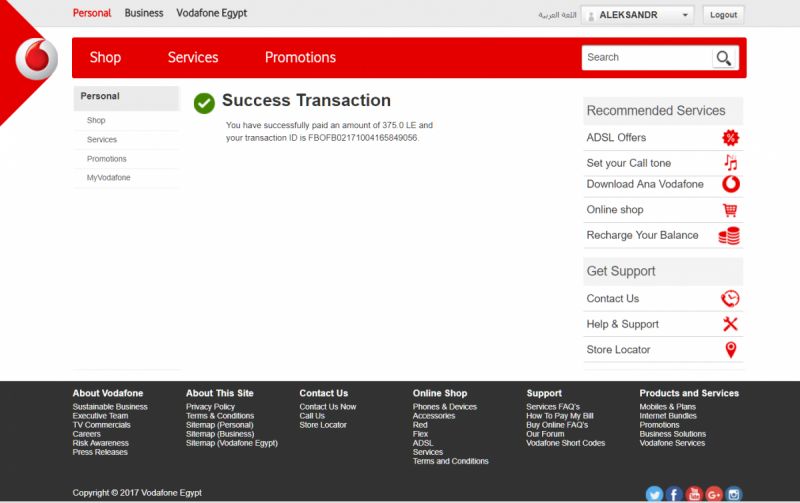This screenshot has height=503, width=800.
Task: Open Vodafone Facebook page icon
Action: tap(674, 494)
